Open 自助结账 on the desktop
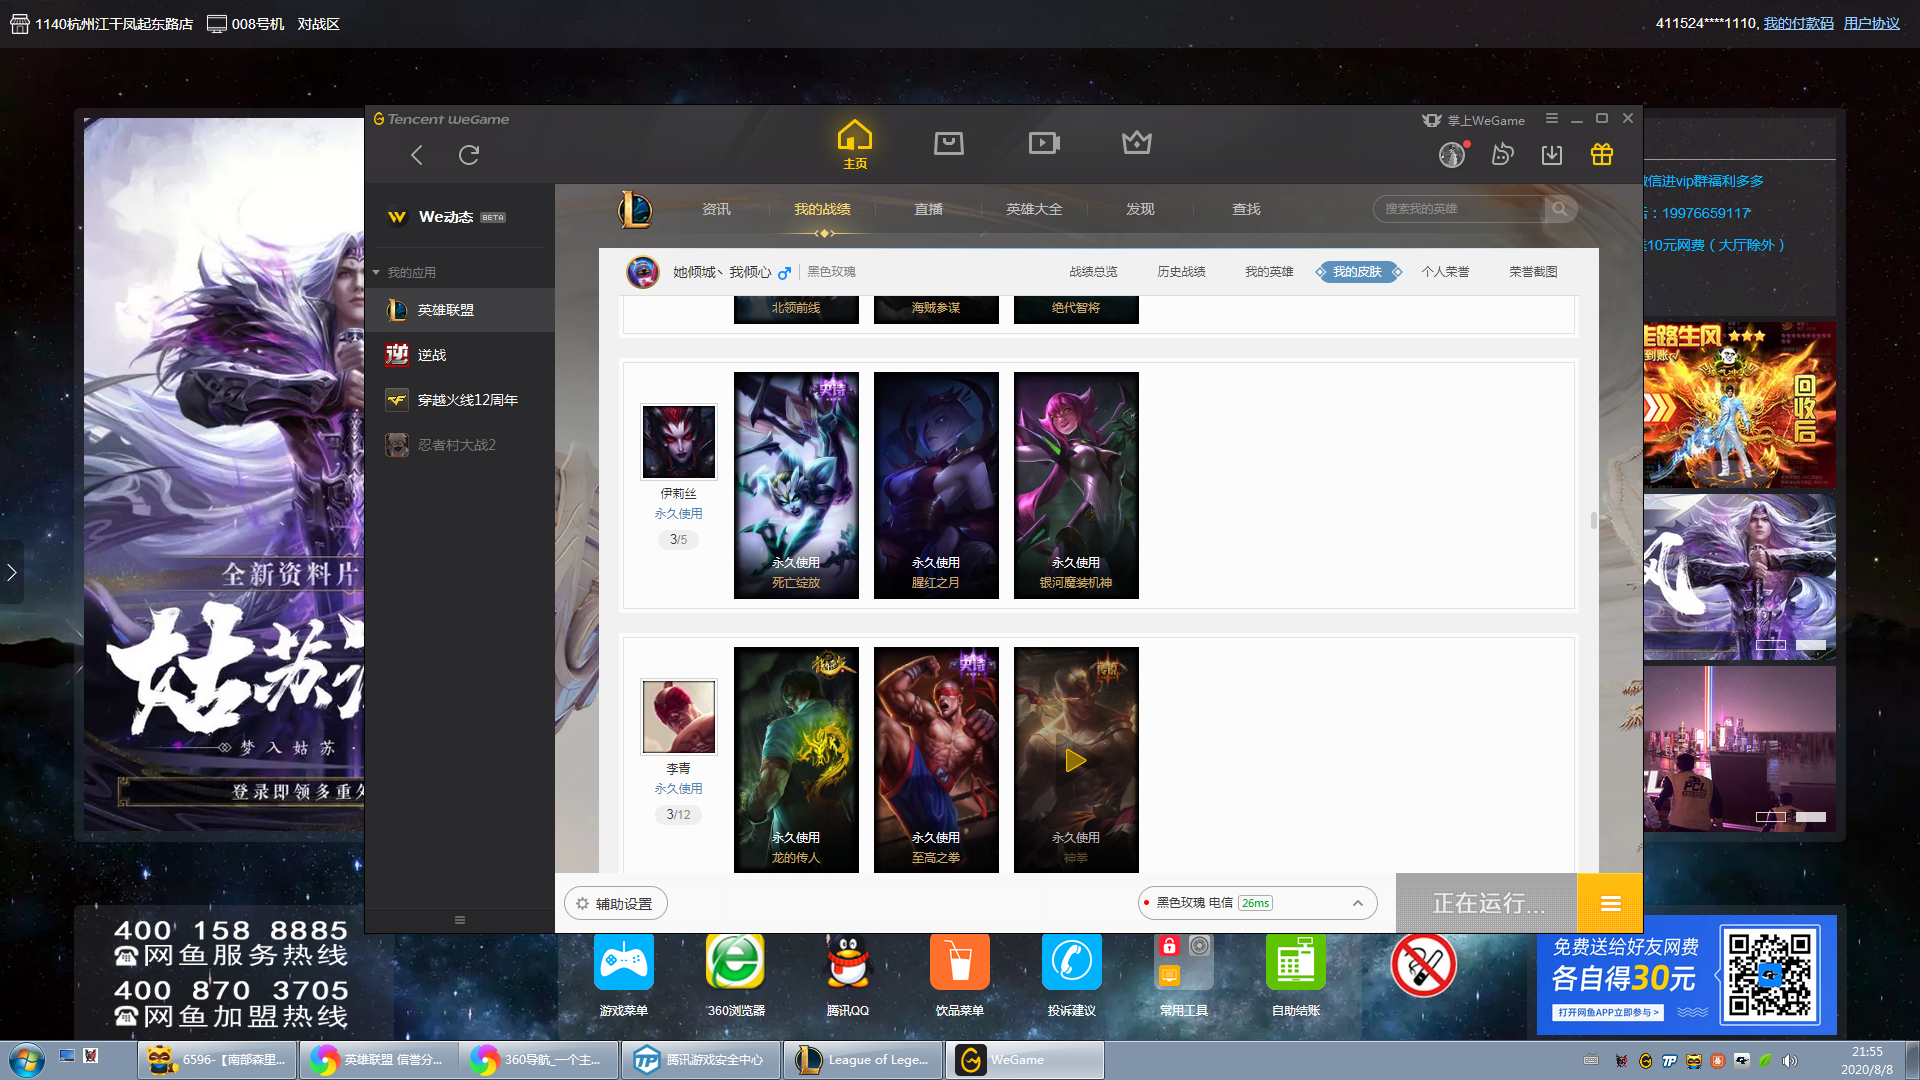1920x1080 pixels. tap(1296, 975)
